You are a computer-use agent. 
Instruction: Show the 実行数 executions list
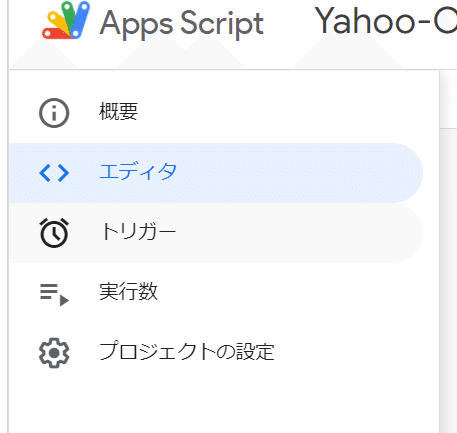128,291
